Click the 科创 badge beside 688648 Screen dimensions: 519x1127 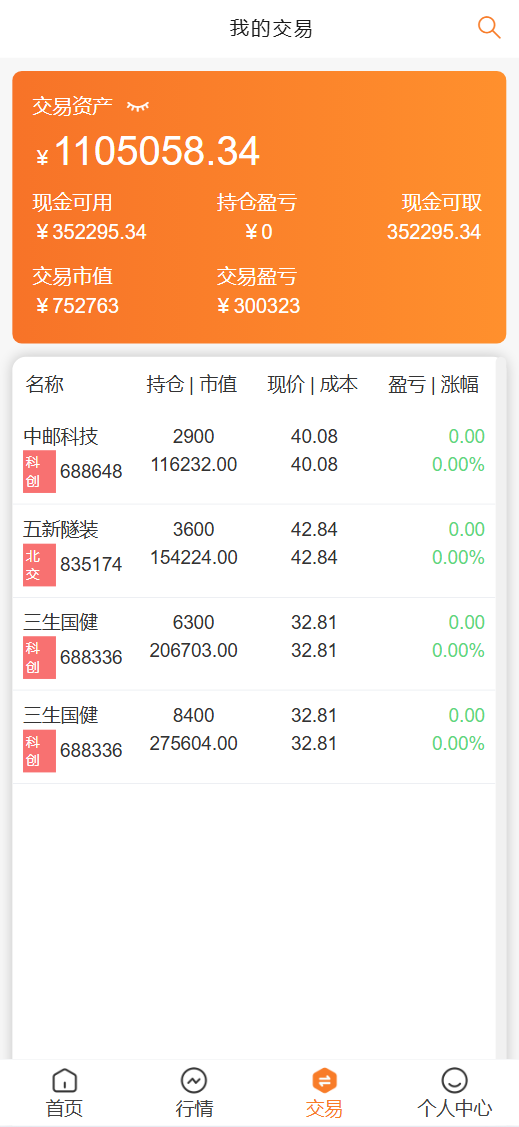point(39,472)
